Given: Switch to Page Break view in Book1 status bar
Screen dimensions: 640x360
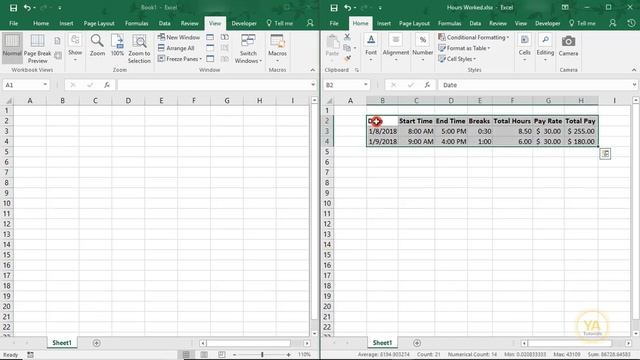Looking at the screenshot, I should click(221, 354).
